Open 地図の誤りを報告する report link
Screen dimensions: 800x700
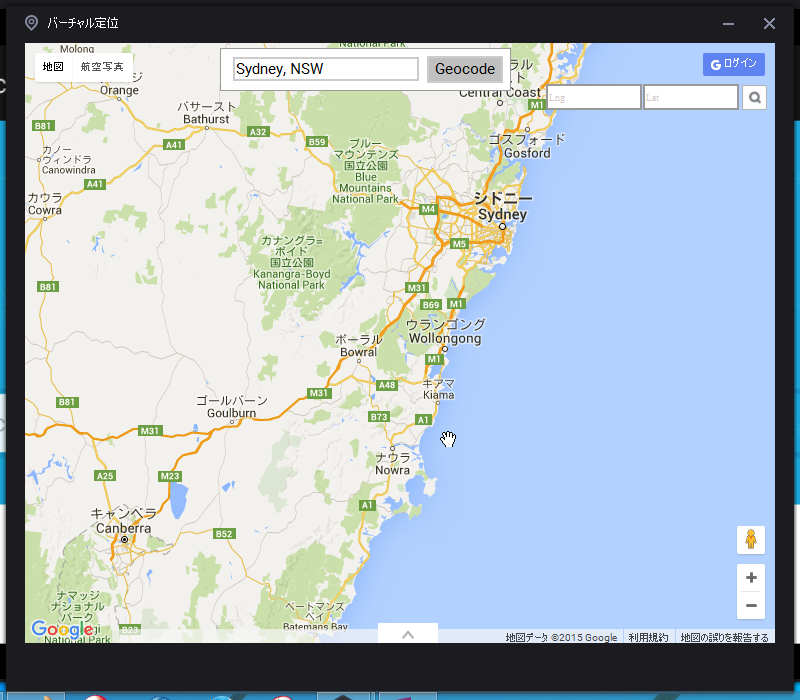[x=724, y=637]
